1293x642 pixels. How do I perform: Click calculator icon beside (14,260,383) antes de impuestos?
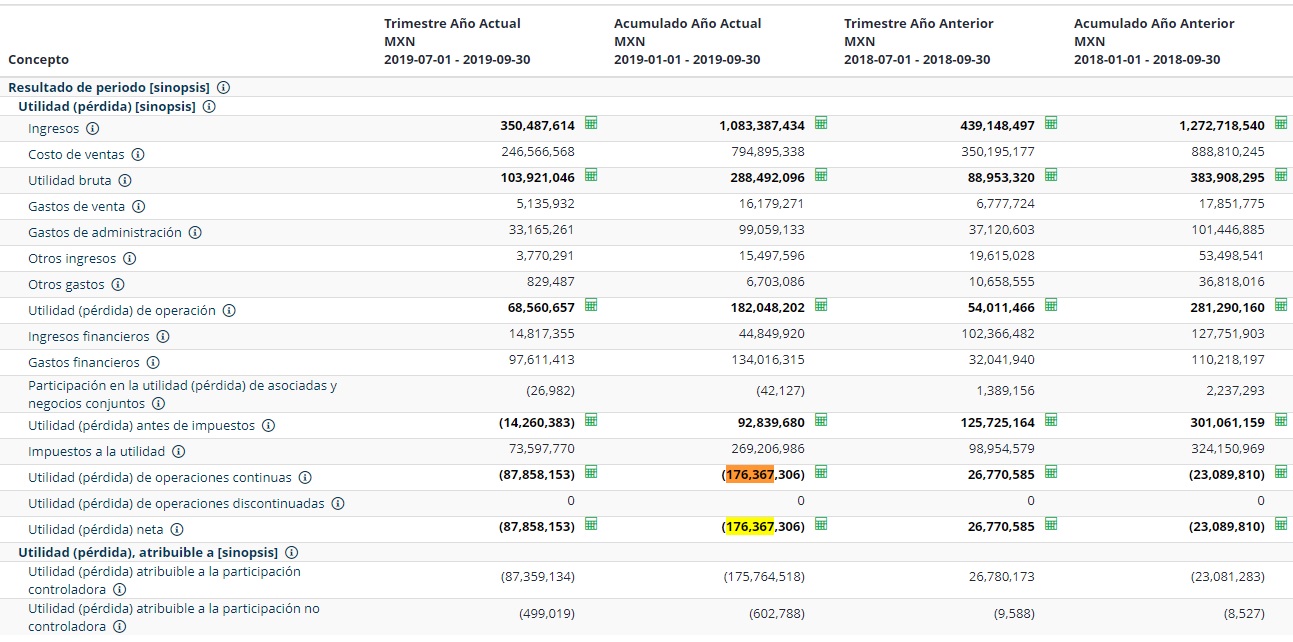click(591, 420)
